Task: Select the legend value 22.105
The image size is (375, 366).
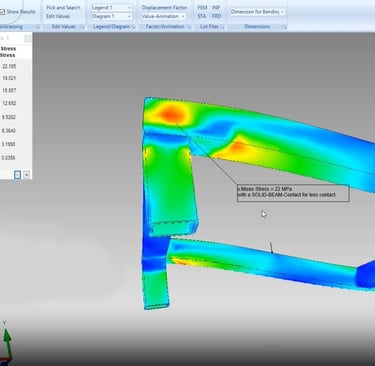Action: [9, 66]
